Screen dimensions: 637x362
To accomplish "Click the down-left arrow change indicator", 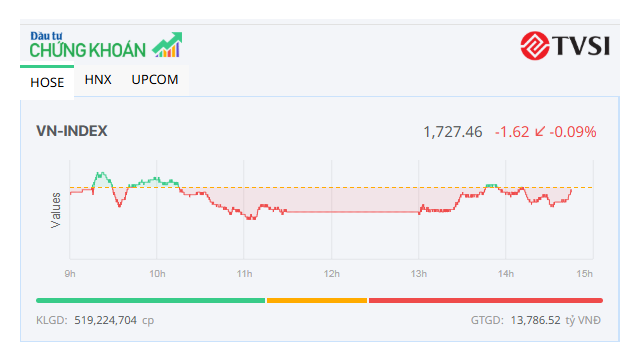I will point(540,131).
